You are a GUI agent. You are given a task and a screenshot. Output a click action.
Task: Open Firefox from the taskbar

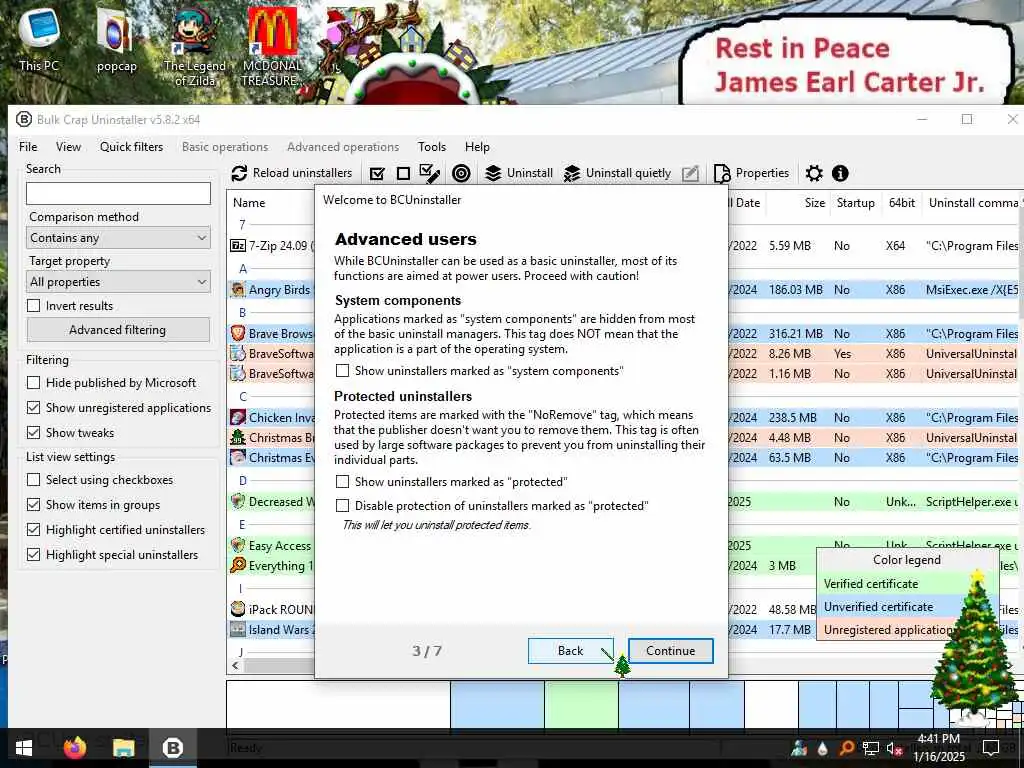coord(74,747)
